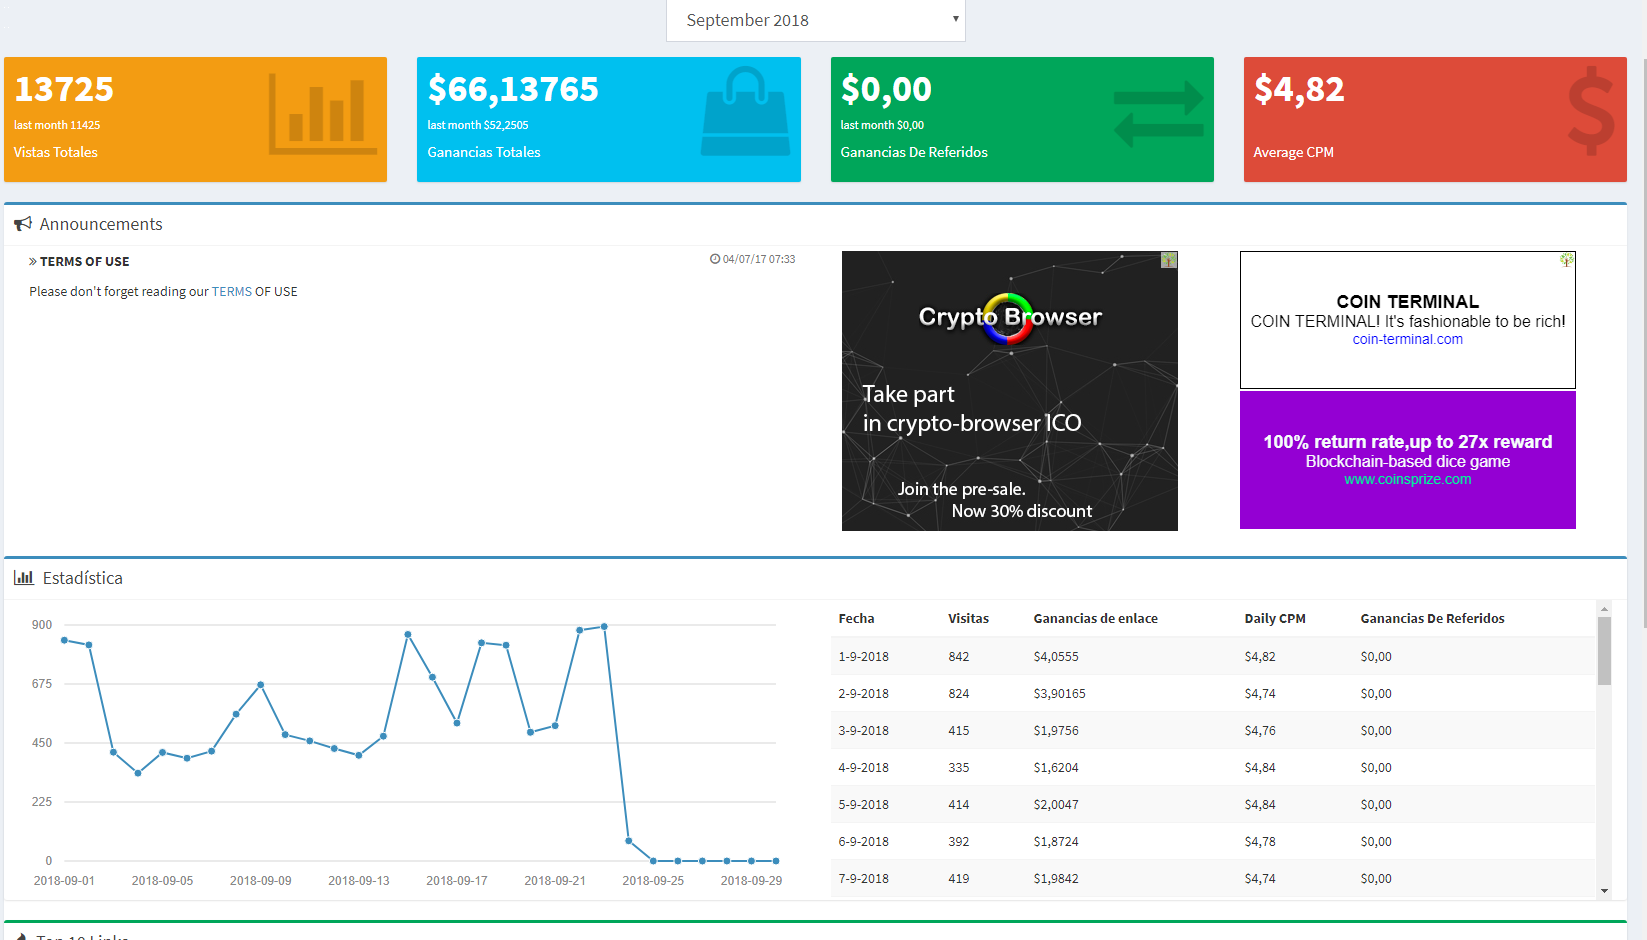Image resolution: width=1647 pixels, height=940 pixels.
Task: Select the 3-9-2018 date cell
Action: (x=864, y=731)
